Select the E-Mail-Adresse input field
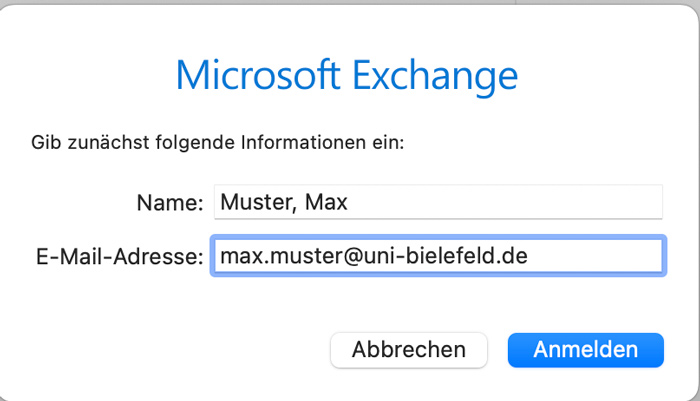This screenshot has width=700, height=401. tap(438, 256)
